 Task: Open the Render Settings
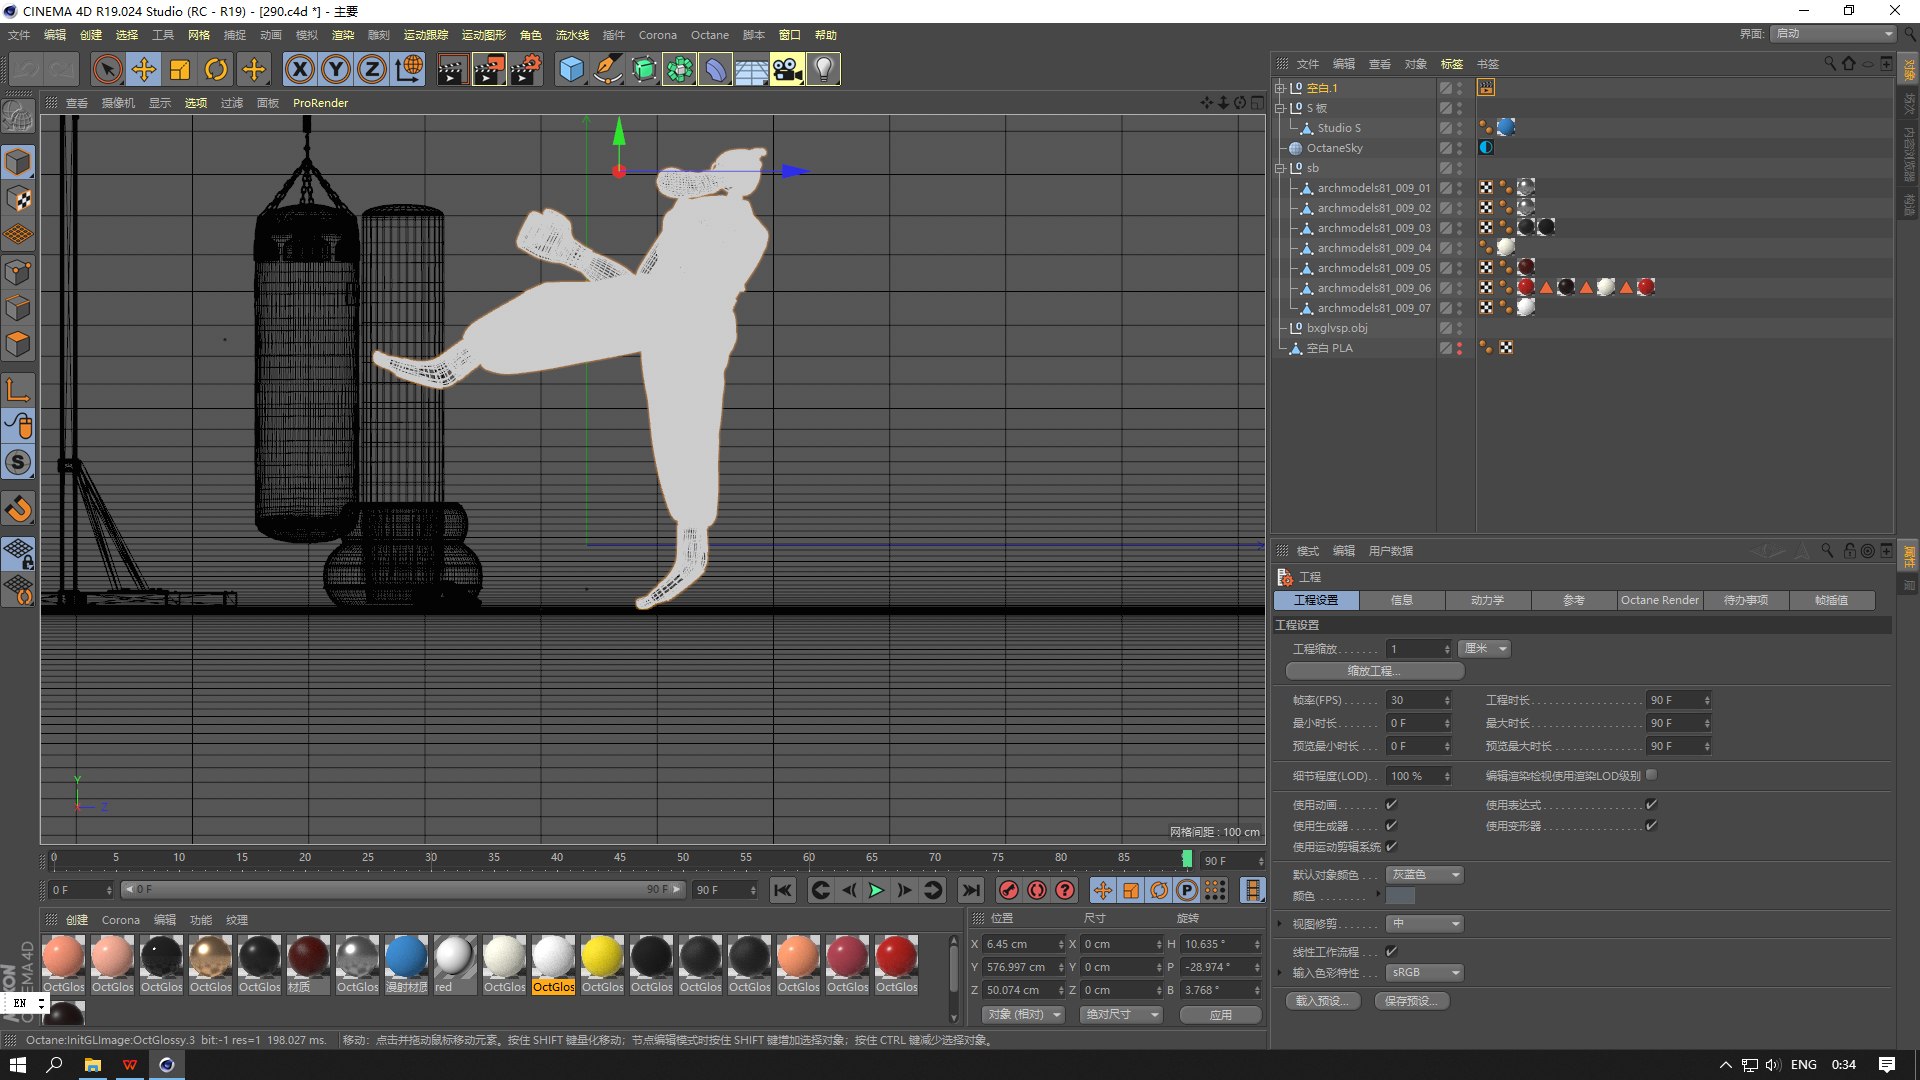[x=525, y=70]
